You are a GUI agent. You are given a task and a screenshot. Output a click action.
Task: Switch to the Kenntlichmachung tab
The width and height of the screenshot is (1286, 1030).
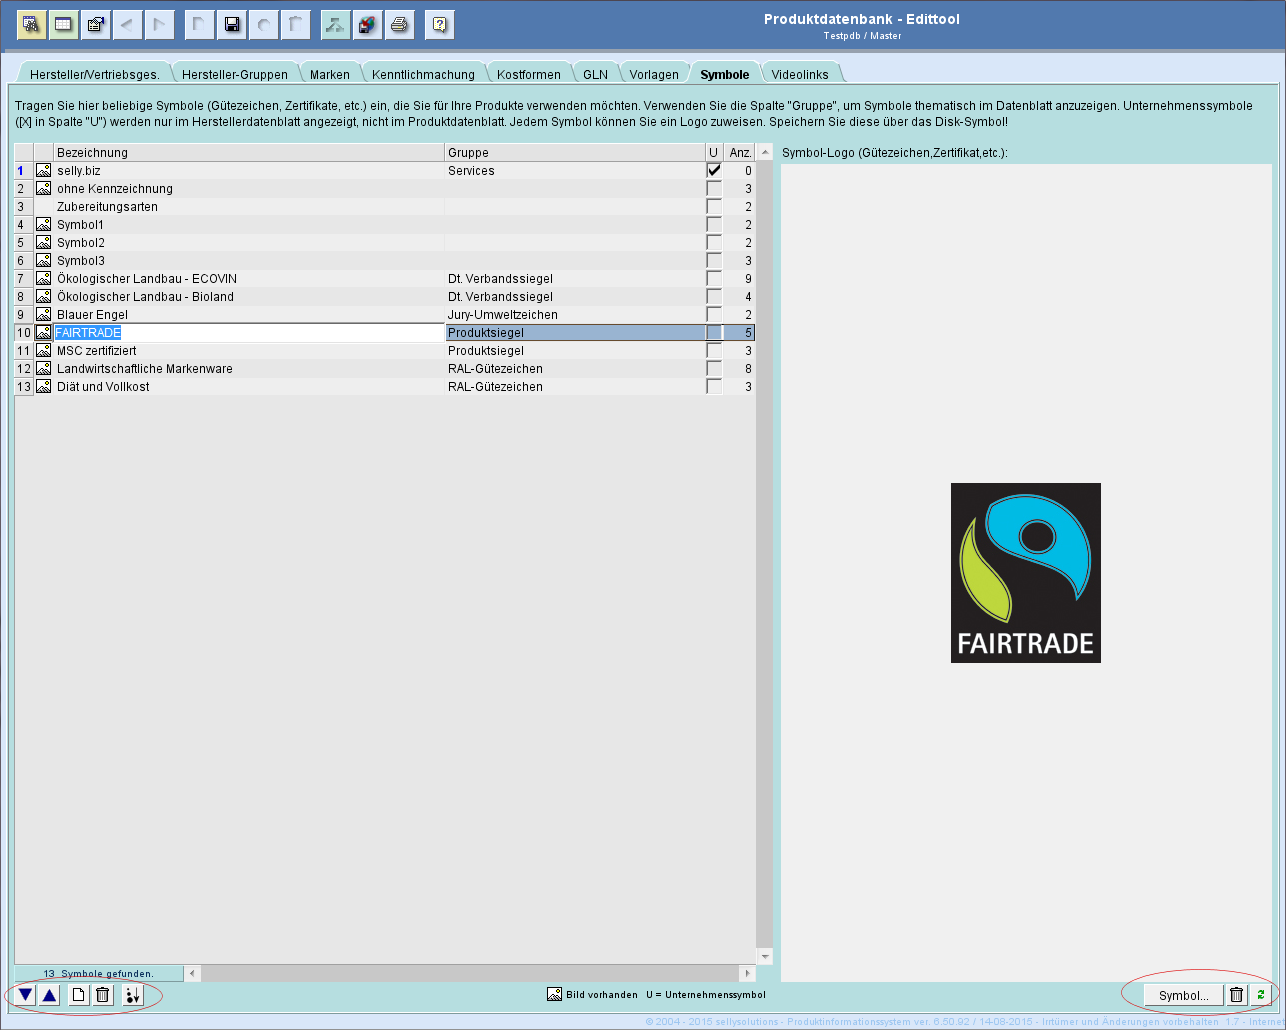pyautogui.click(x=423, y=75)
